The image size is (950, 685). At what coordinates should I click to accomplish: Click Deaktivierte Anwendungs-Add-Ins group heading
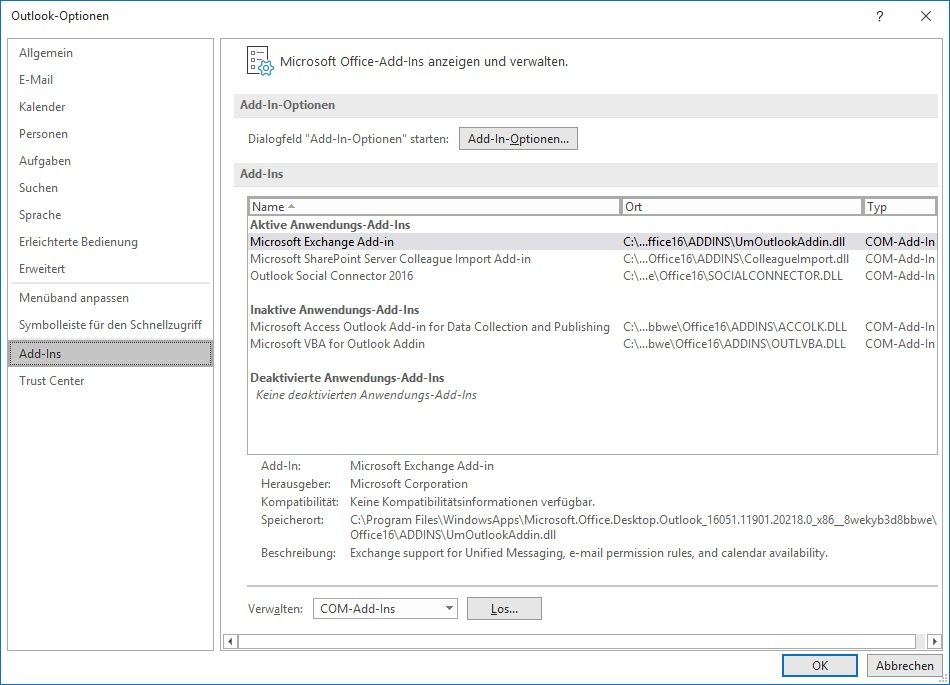pyautogui.click(x=347, y=378)
